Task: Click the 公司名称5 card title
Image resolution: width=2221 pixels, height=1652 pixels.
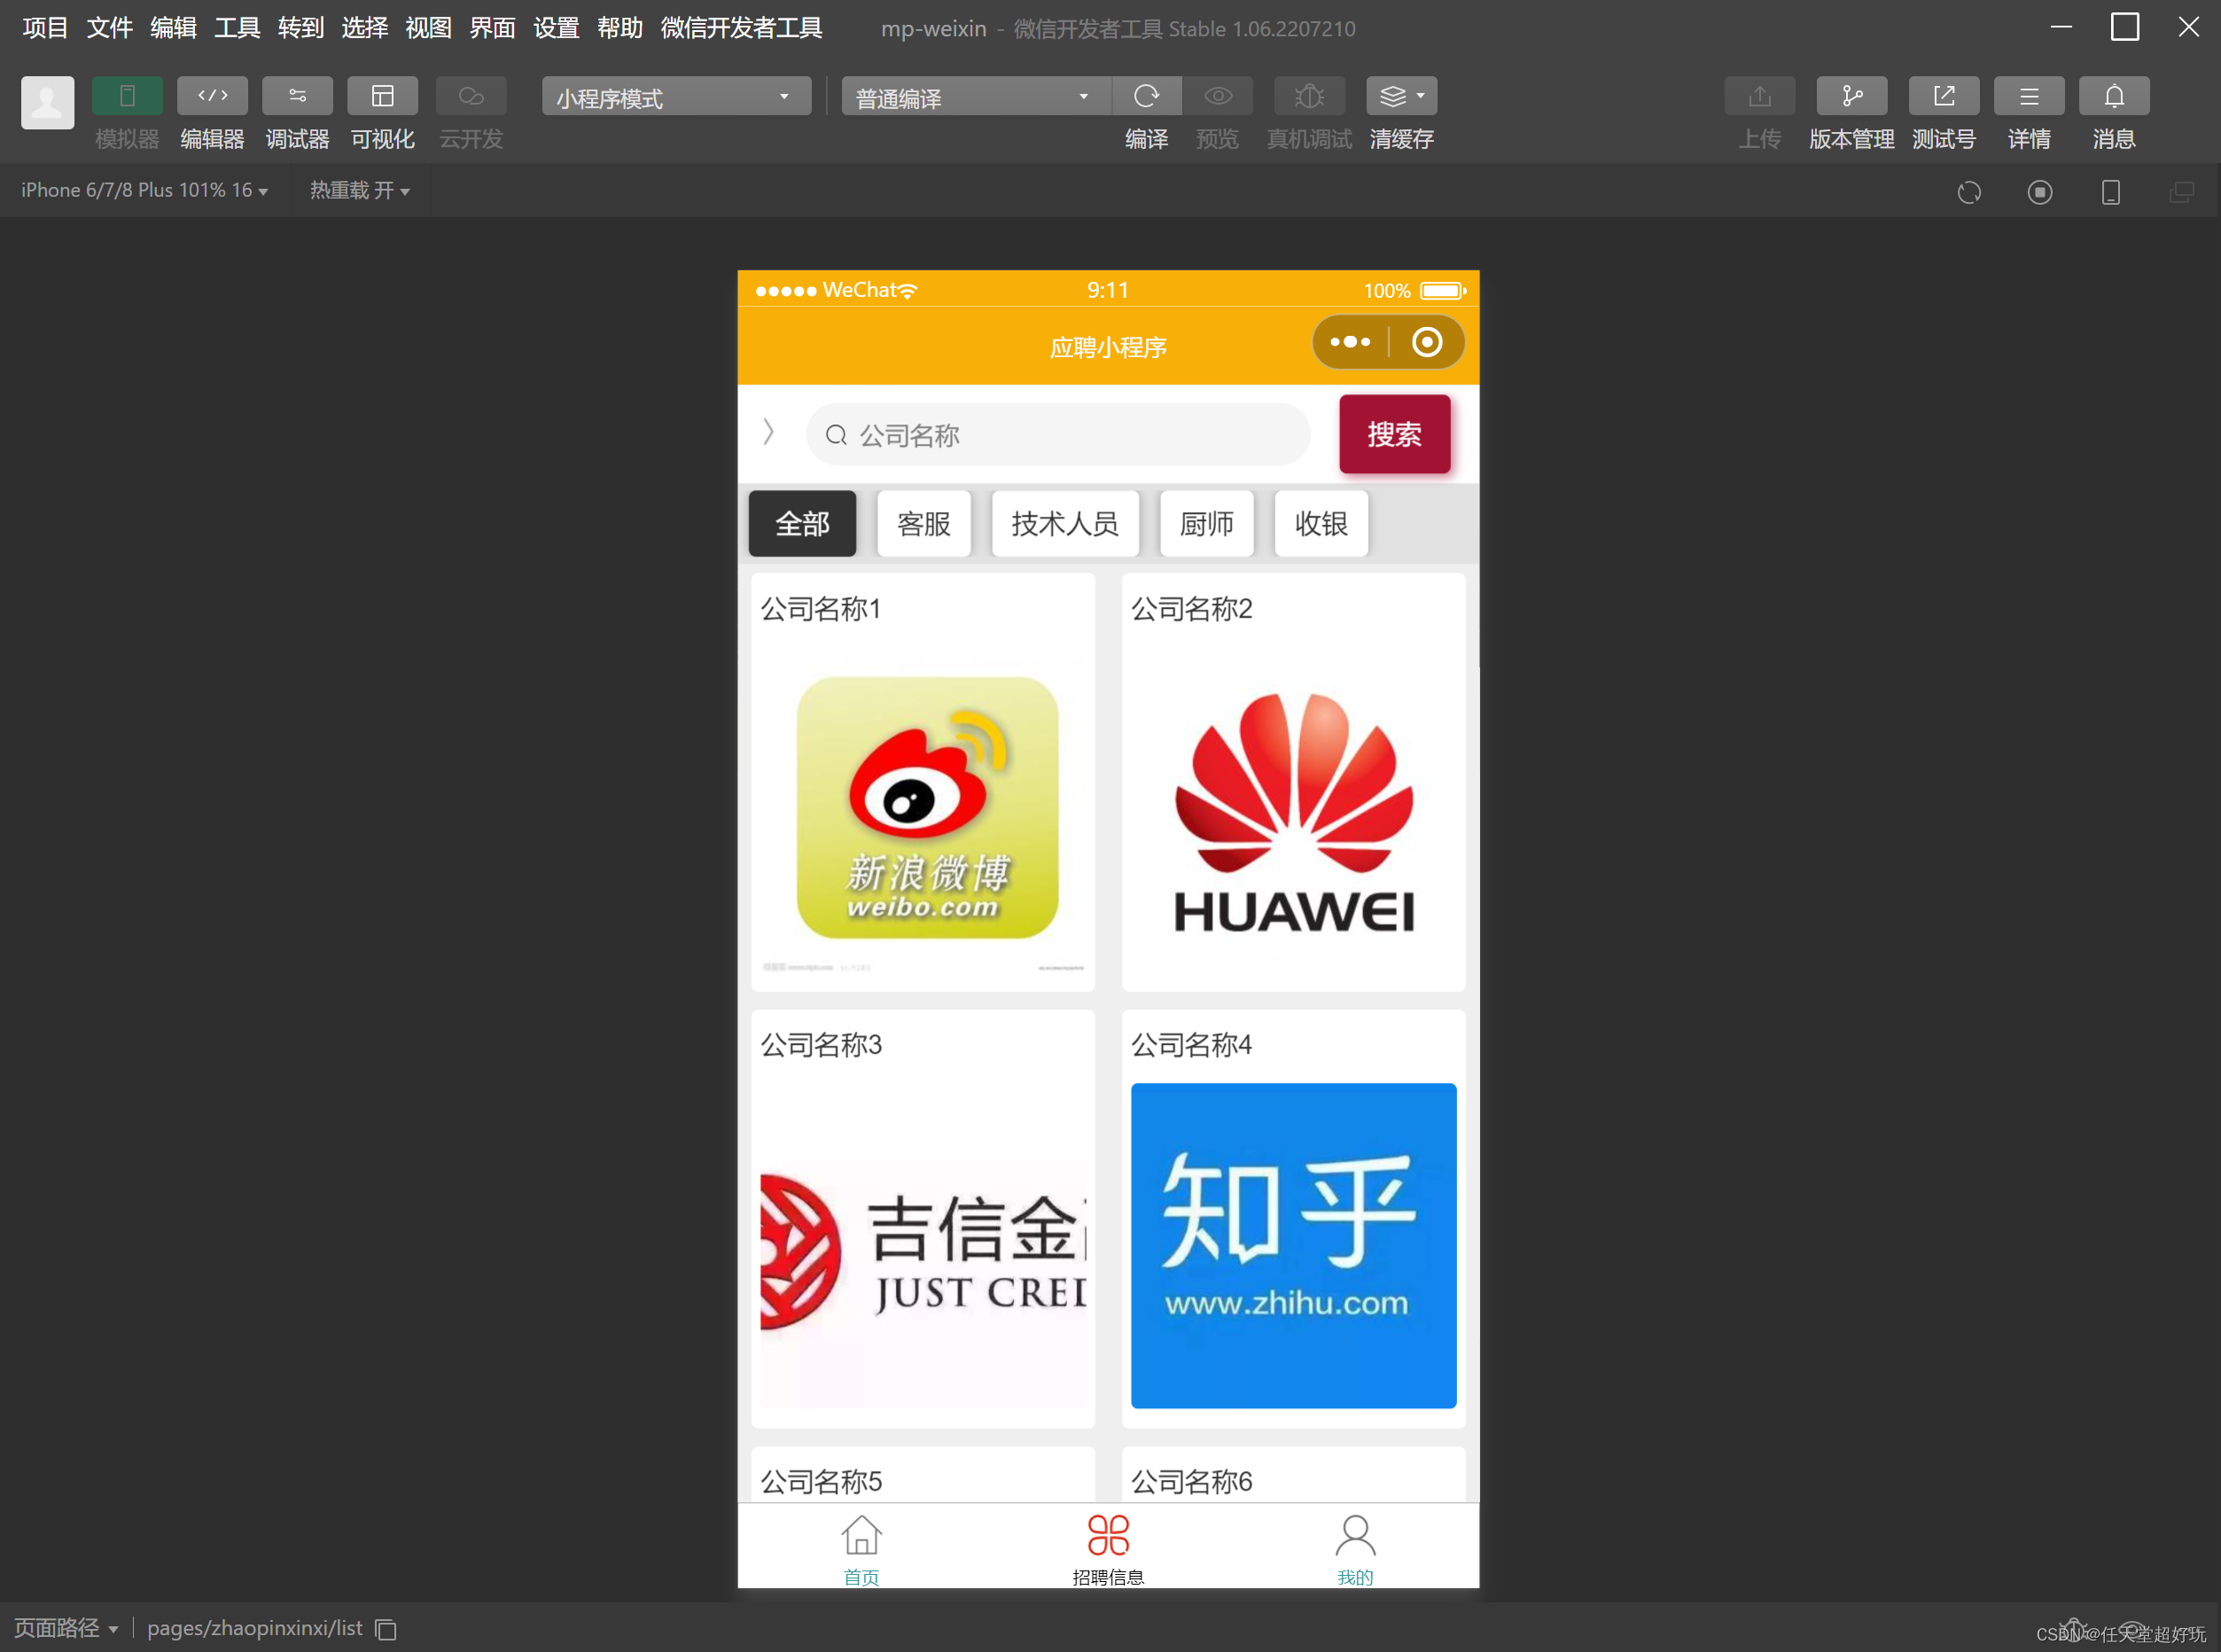Action: point(821,1481)
